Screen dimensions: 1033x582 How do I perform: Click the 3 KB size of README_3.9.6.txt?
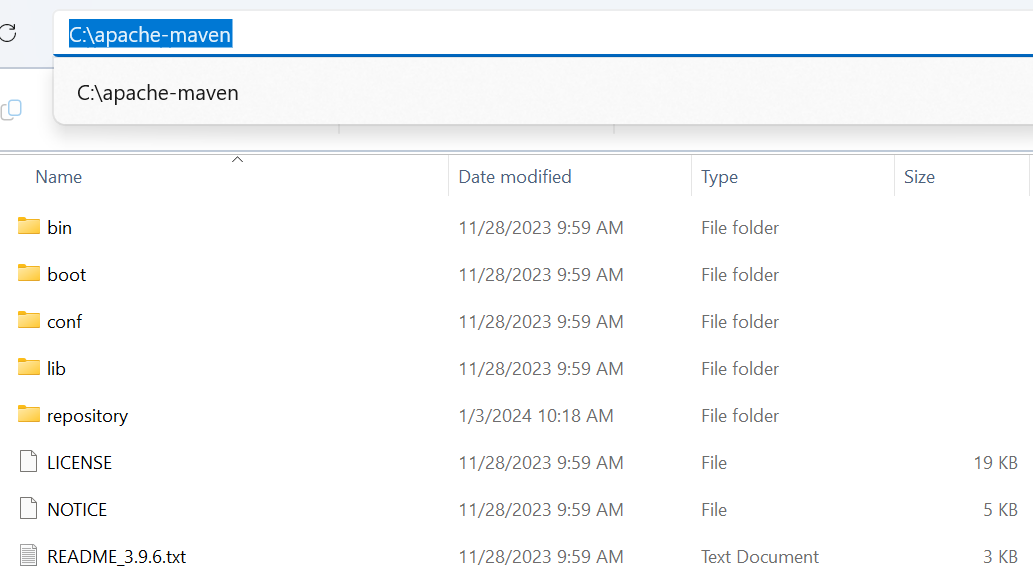coord(1000,557)
